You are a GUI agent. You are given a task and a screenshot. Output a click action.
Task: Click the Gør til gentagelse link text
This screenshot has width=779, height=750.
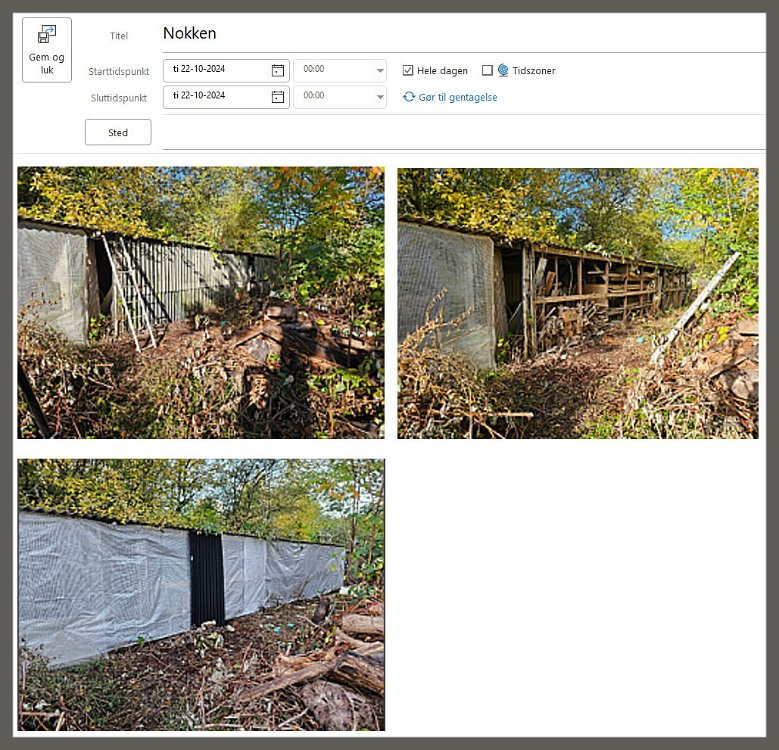(457, 97)
